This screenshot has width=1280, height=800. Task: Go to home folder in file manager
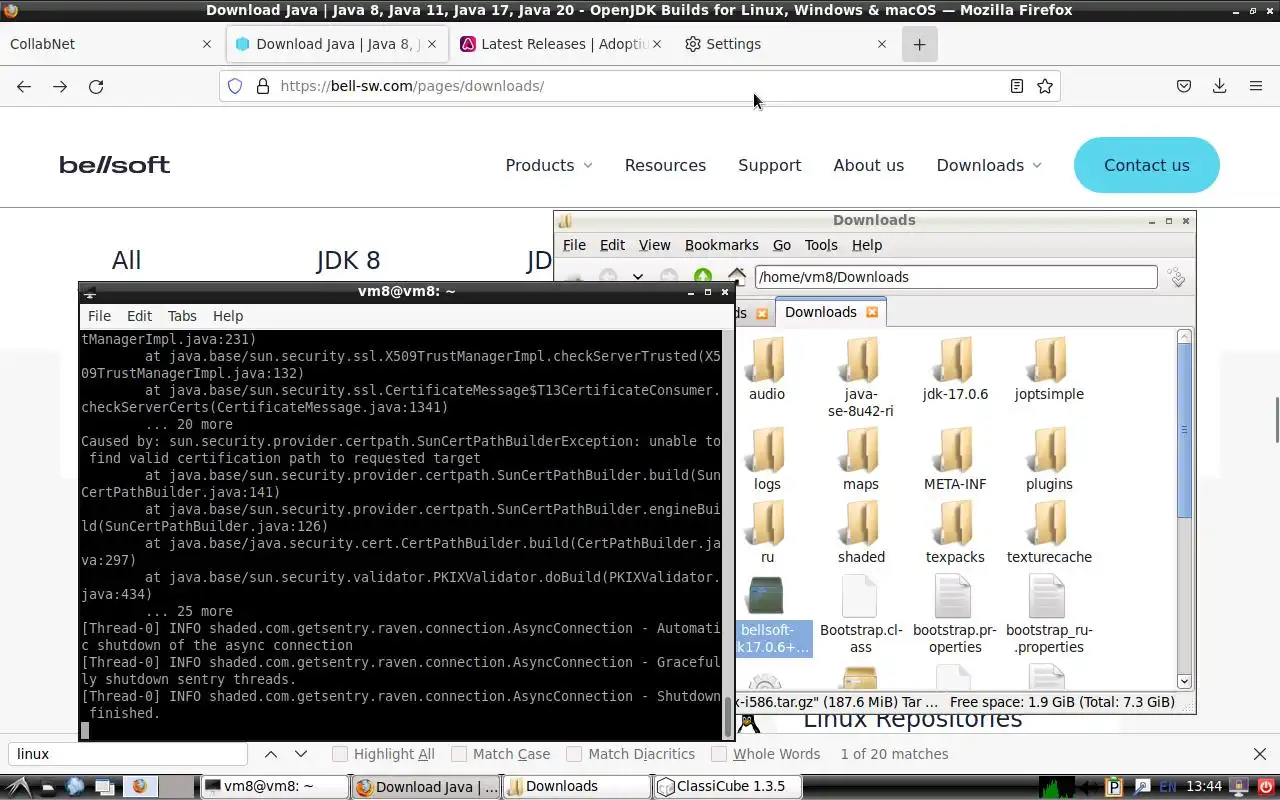coord(737,277)
